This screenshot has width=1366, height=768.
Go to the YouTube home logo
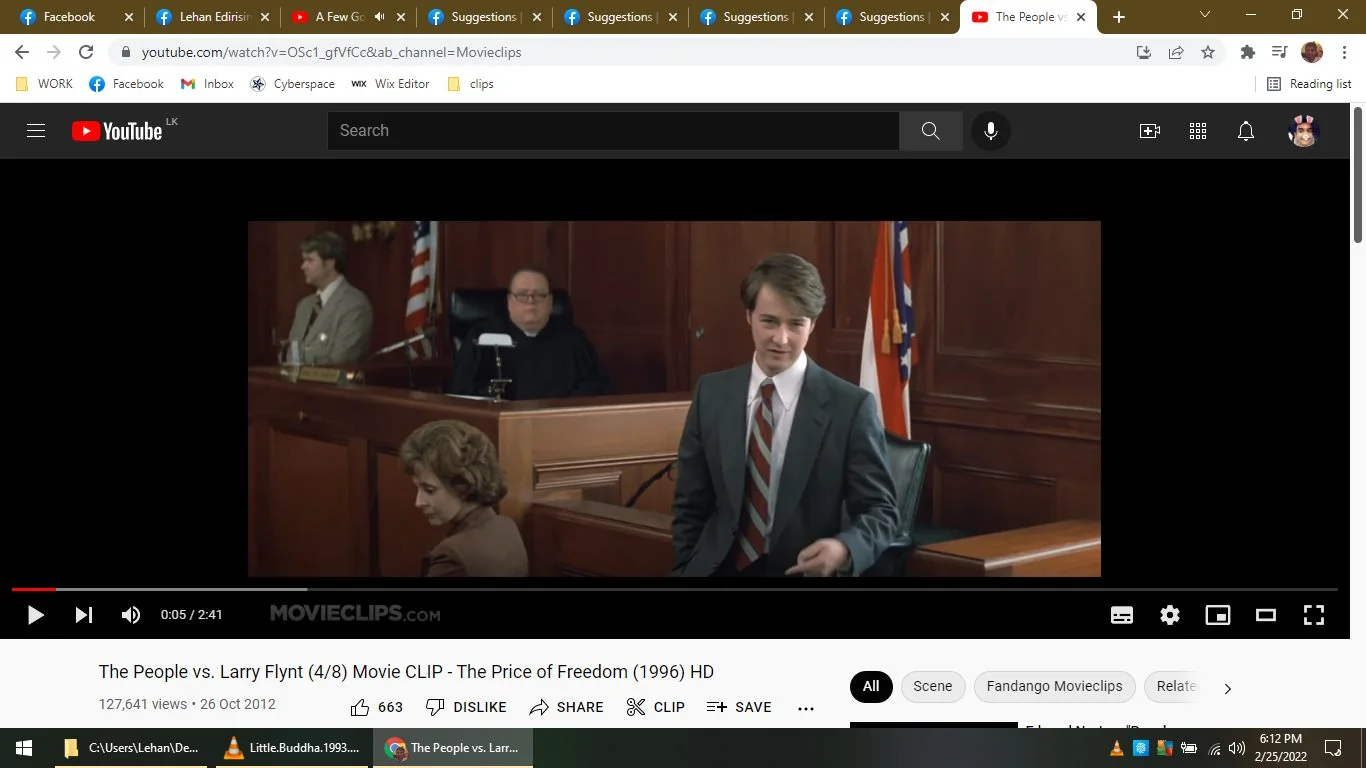[x=117, y=131]
